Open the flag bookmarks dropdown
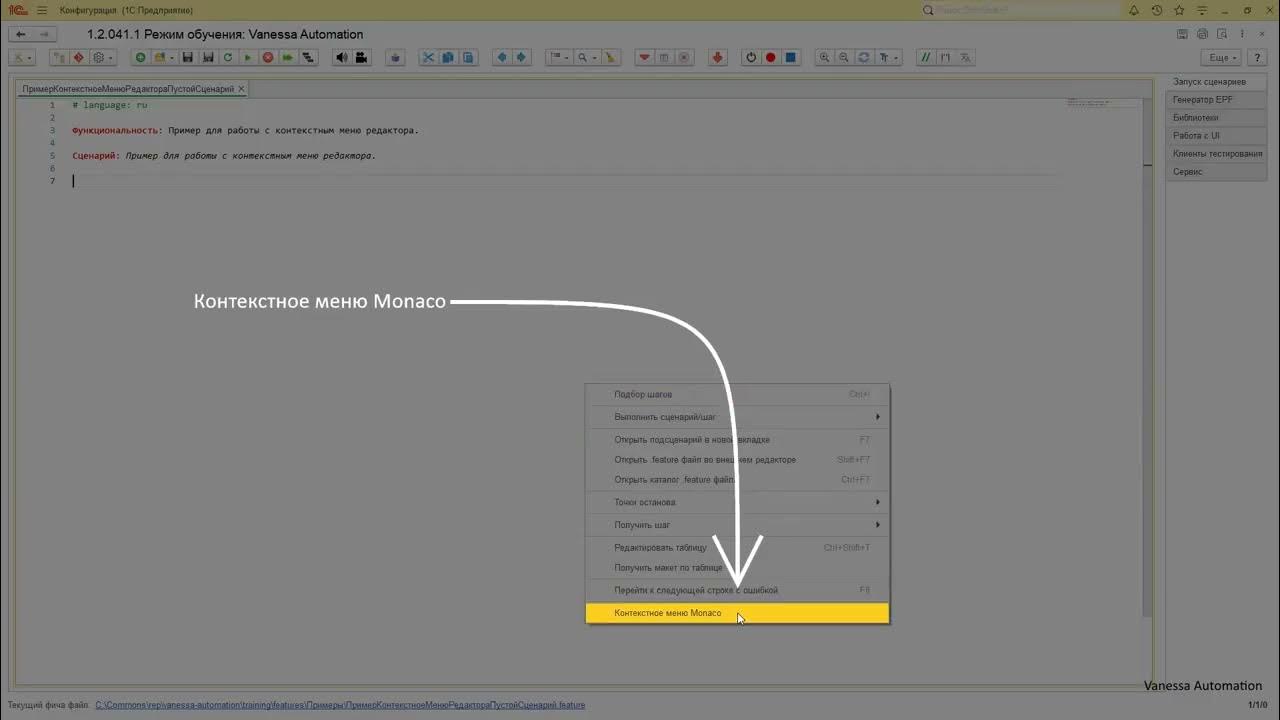1280x720 pixels. [559, 57]
